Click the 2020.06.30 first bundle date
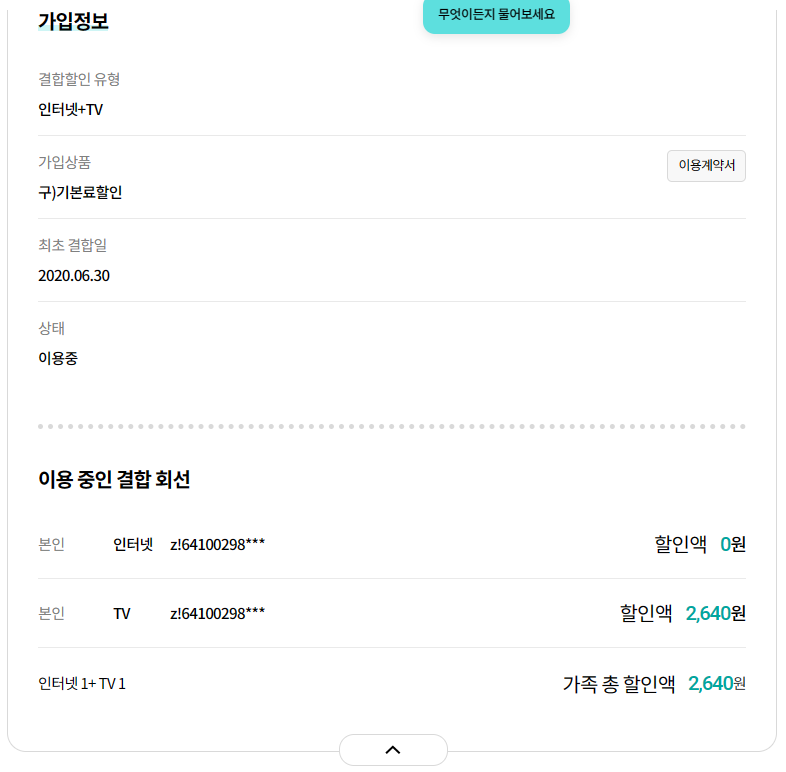The image size is (786, 772). click(x=74, y=275)
